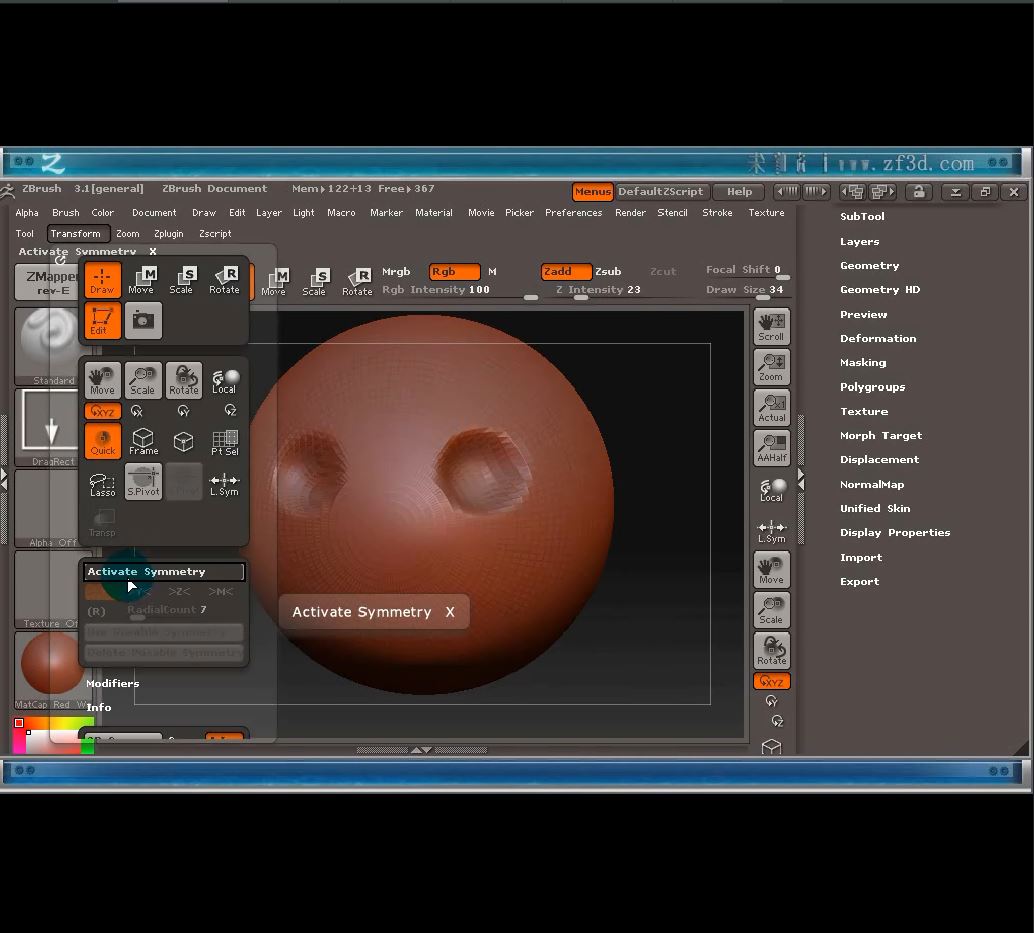Toggle the M material mode next to Rgb
The height and width of the screenshot is (933, 1034).
(x=493, y=272)
